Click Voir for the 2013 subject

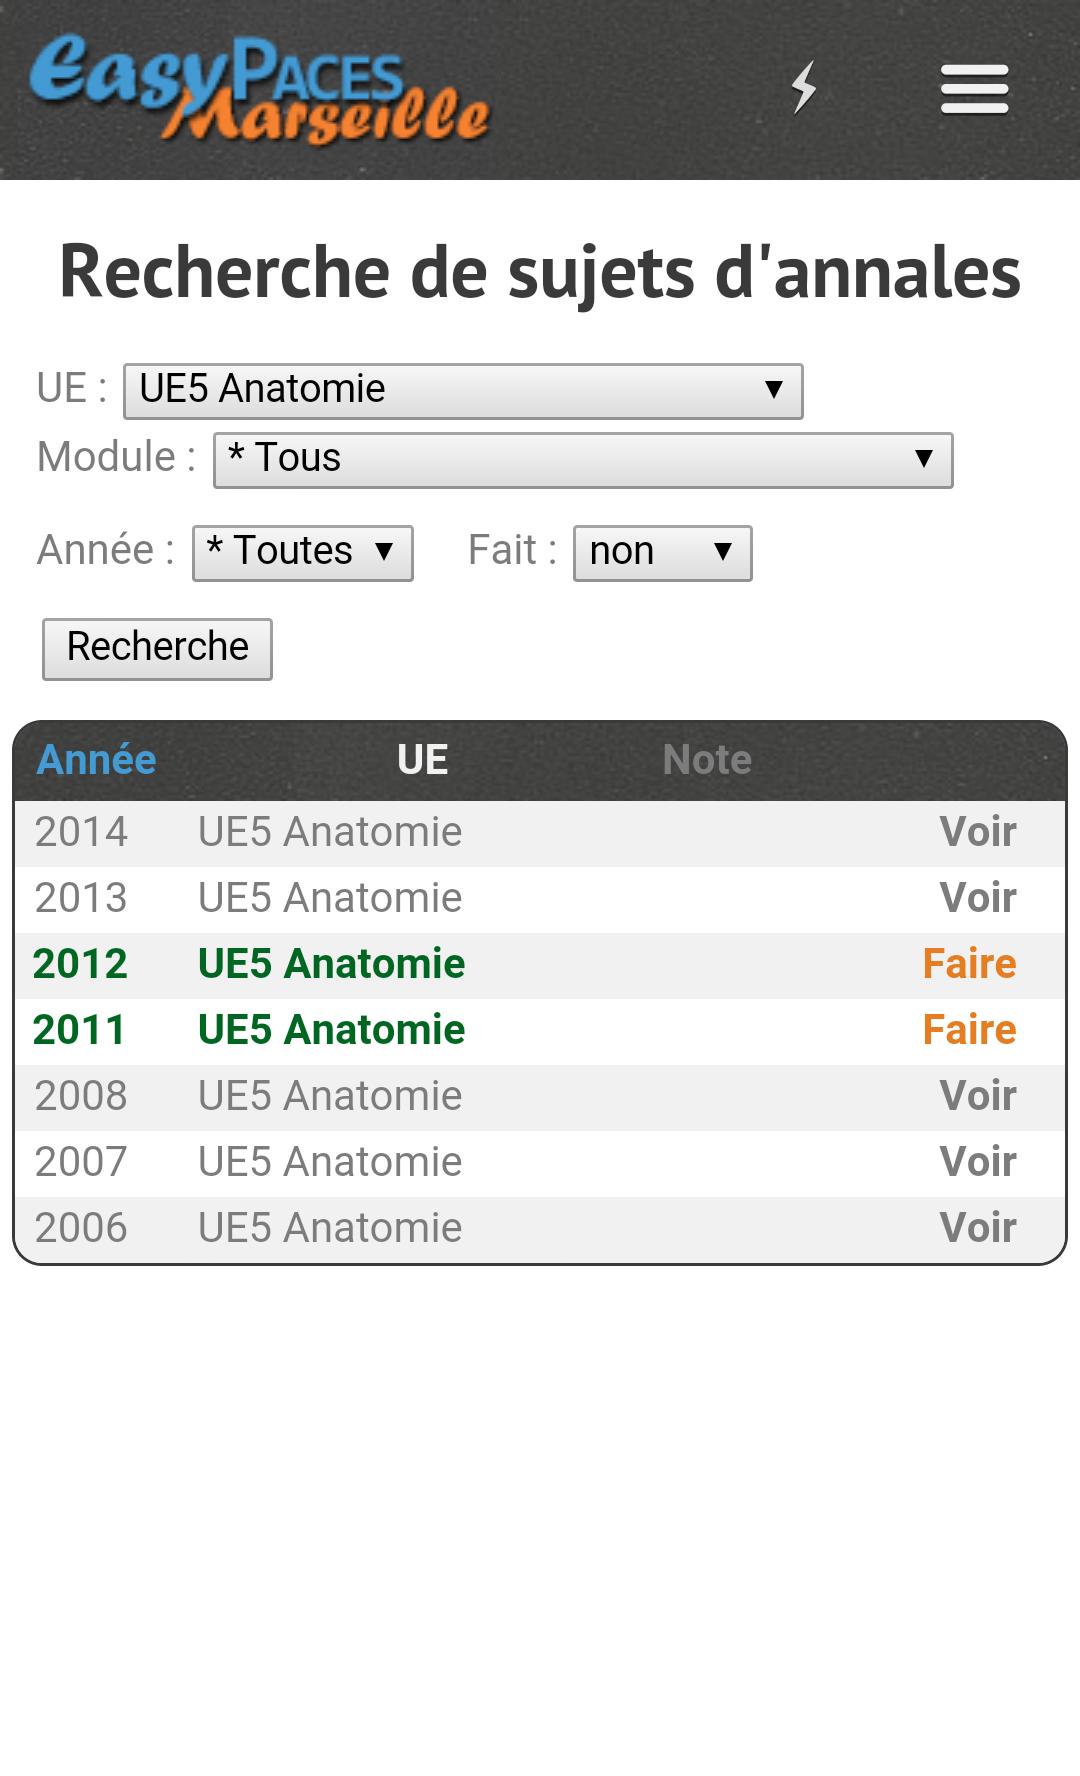(977, 898)
